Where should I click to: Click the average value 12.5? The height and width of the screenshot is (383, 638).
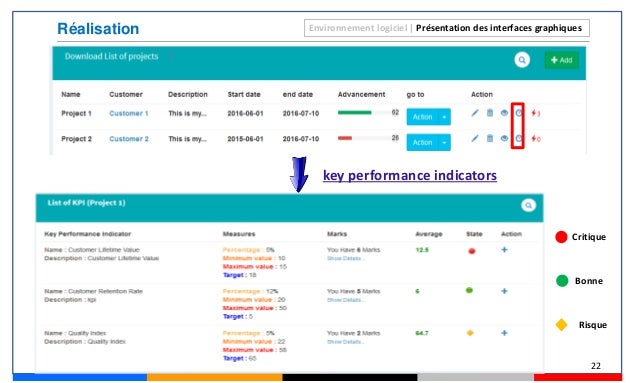(422, 249)
